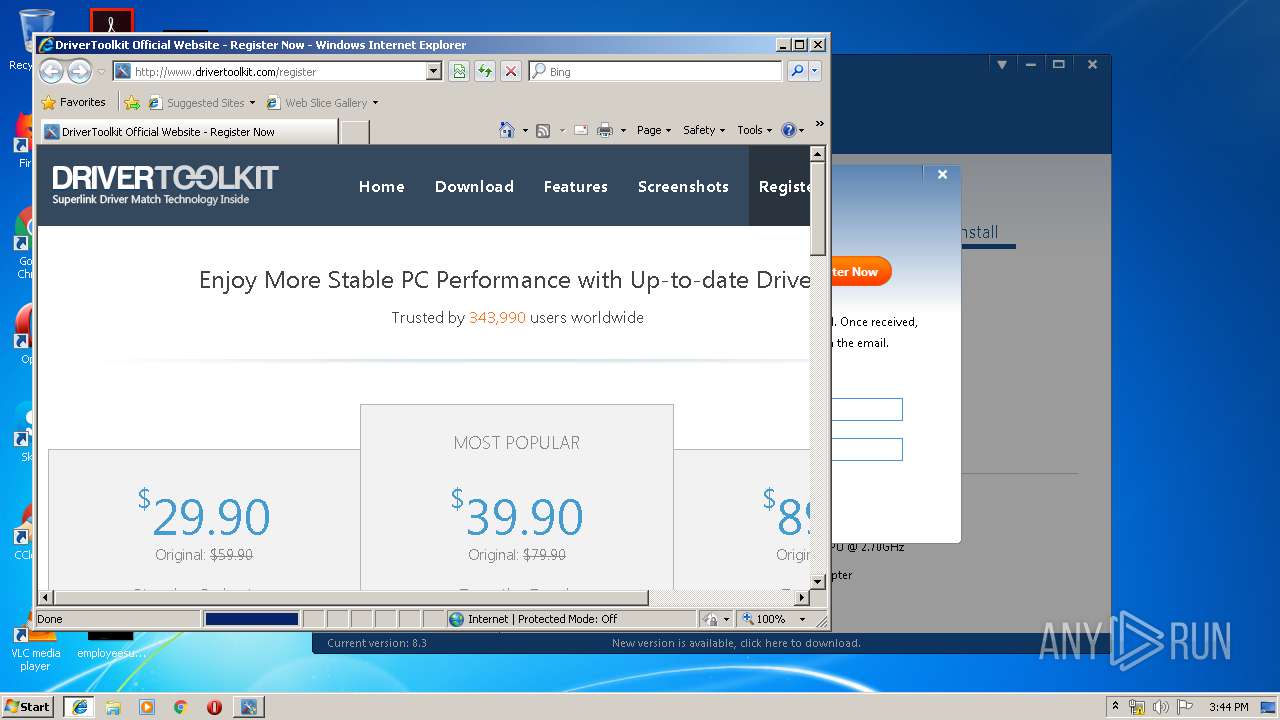The height and width of the screenshot is (720, 1280).
Task: Open the zoom level 100% dropdown
Action: pyautogui.click(x=802, y=619)
